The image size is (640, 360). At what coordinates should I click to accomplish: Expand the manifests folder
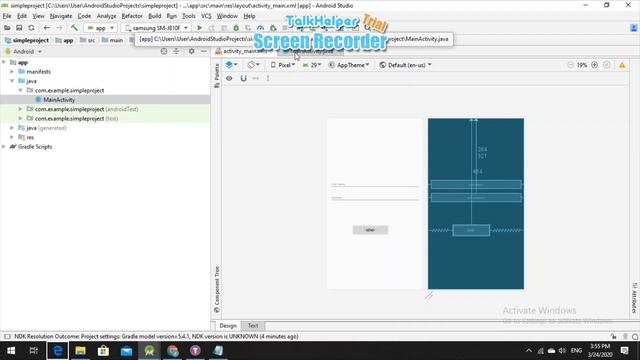pos(12,72)
